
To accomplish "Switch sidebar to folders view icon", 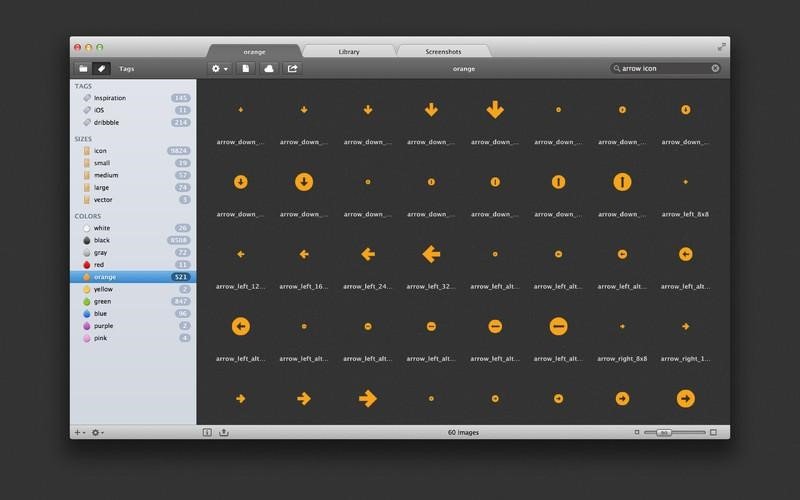I will [83, 68].
